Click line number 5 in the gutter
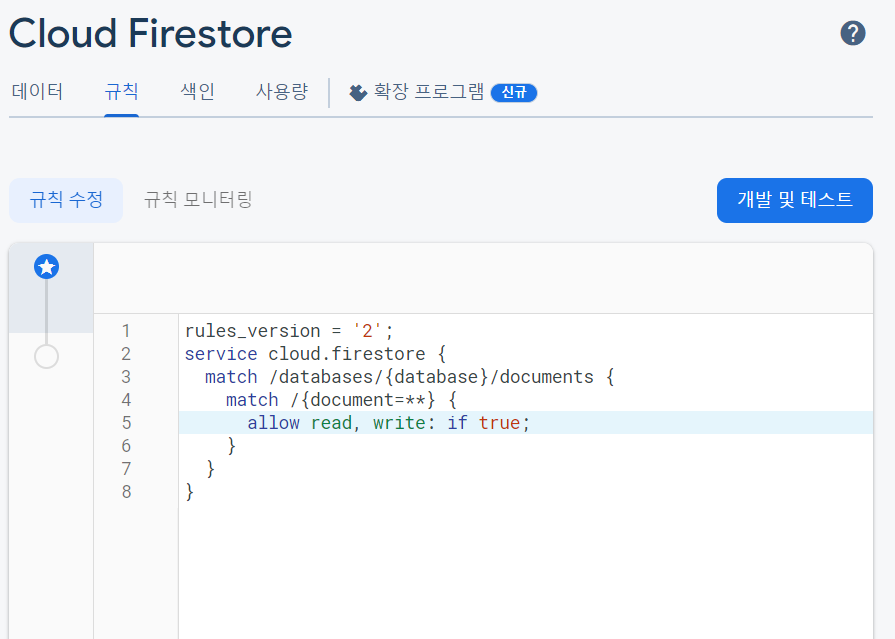895x639 pixels. [126, 423]
